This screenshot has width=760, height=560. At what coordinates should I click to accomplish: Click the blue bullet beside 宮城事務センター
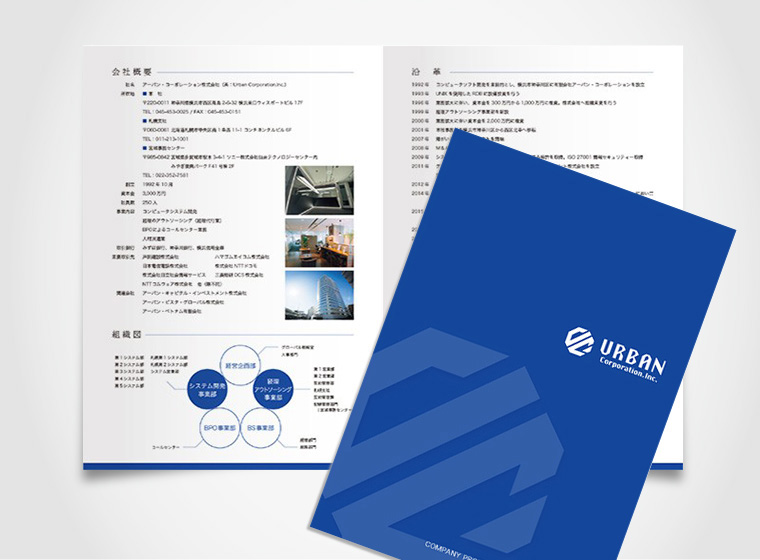[x=145, y=147]
